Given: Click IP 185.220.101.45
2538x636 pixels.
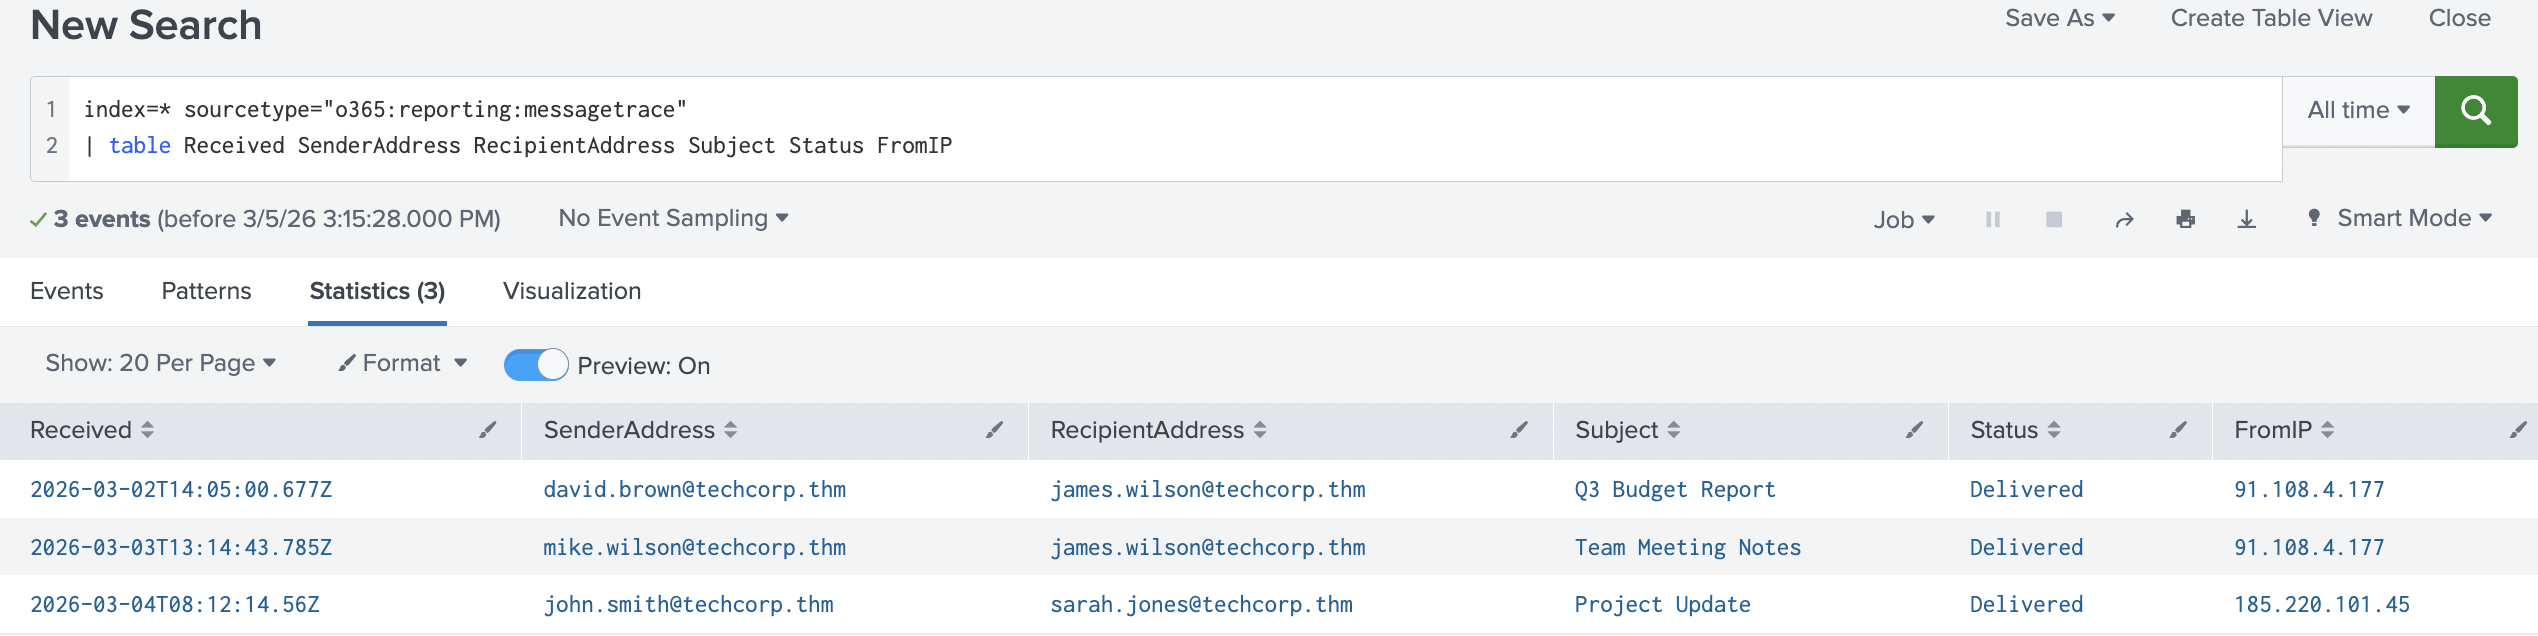Looking at the screenshot, I should tap(2322, 604).
